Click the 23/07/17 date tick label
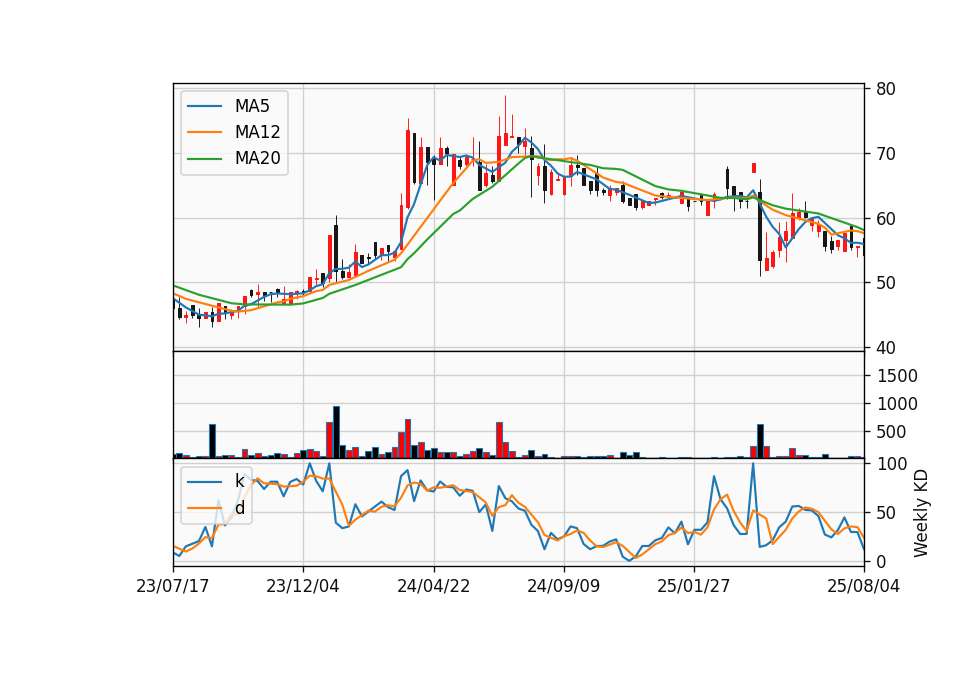The image size is (960, 690). tap(173, 586)
